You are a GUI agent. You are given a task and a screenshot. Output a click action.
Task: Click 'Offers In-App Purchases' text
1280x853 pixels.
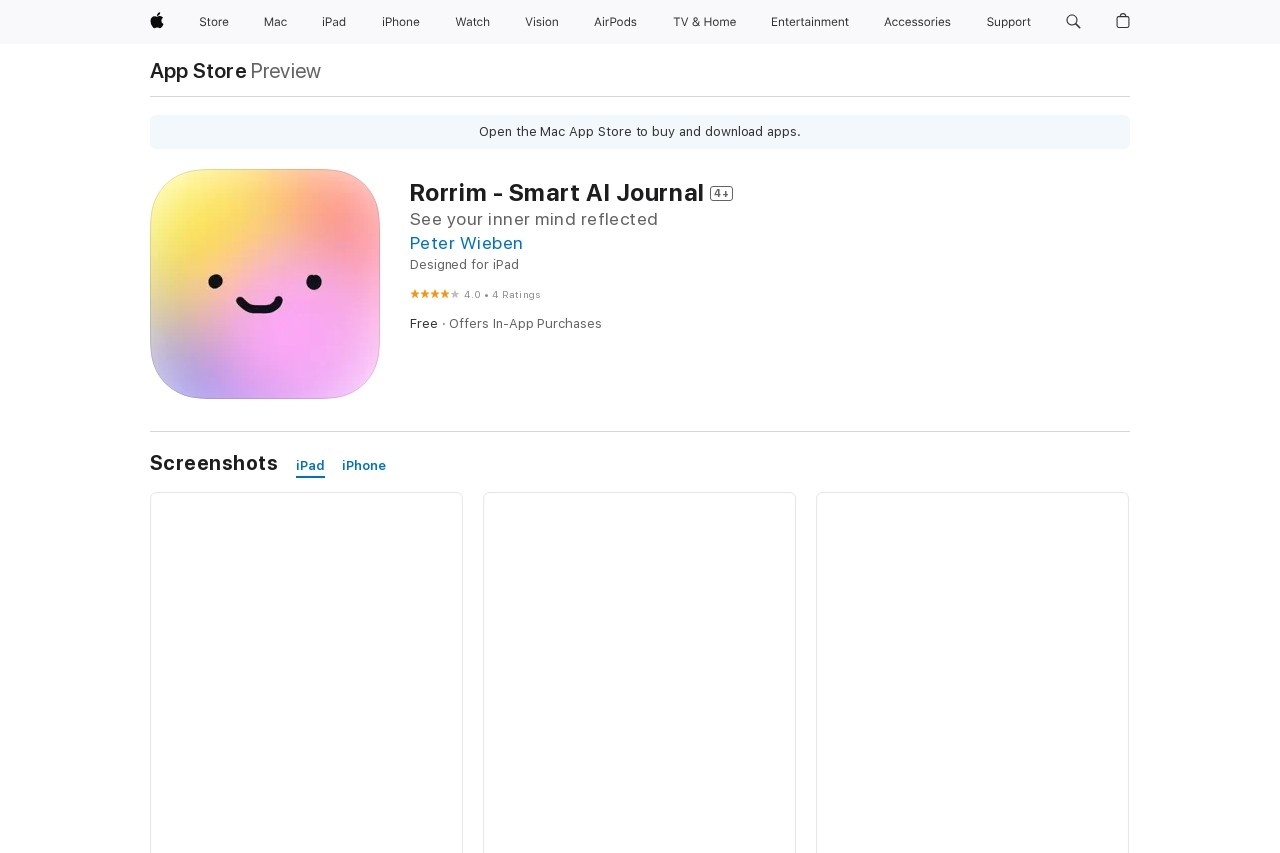pyautogui.click(x=525, y=324)
